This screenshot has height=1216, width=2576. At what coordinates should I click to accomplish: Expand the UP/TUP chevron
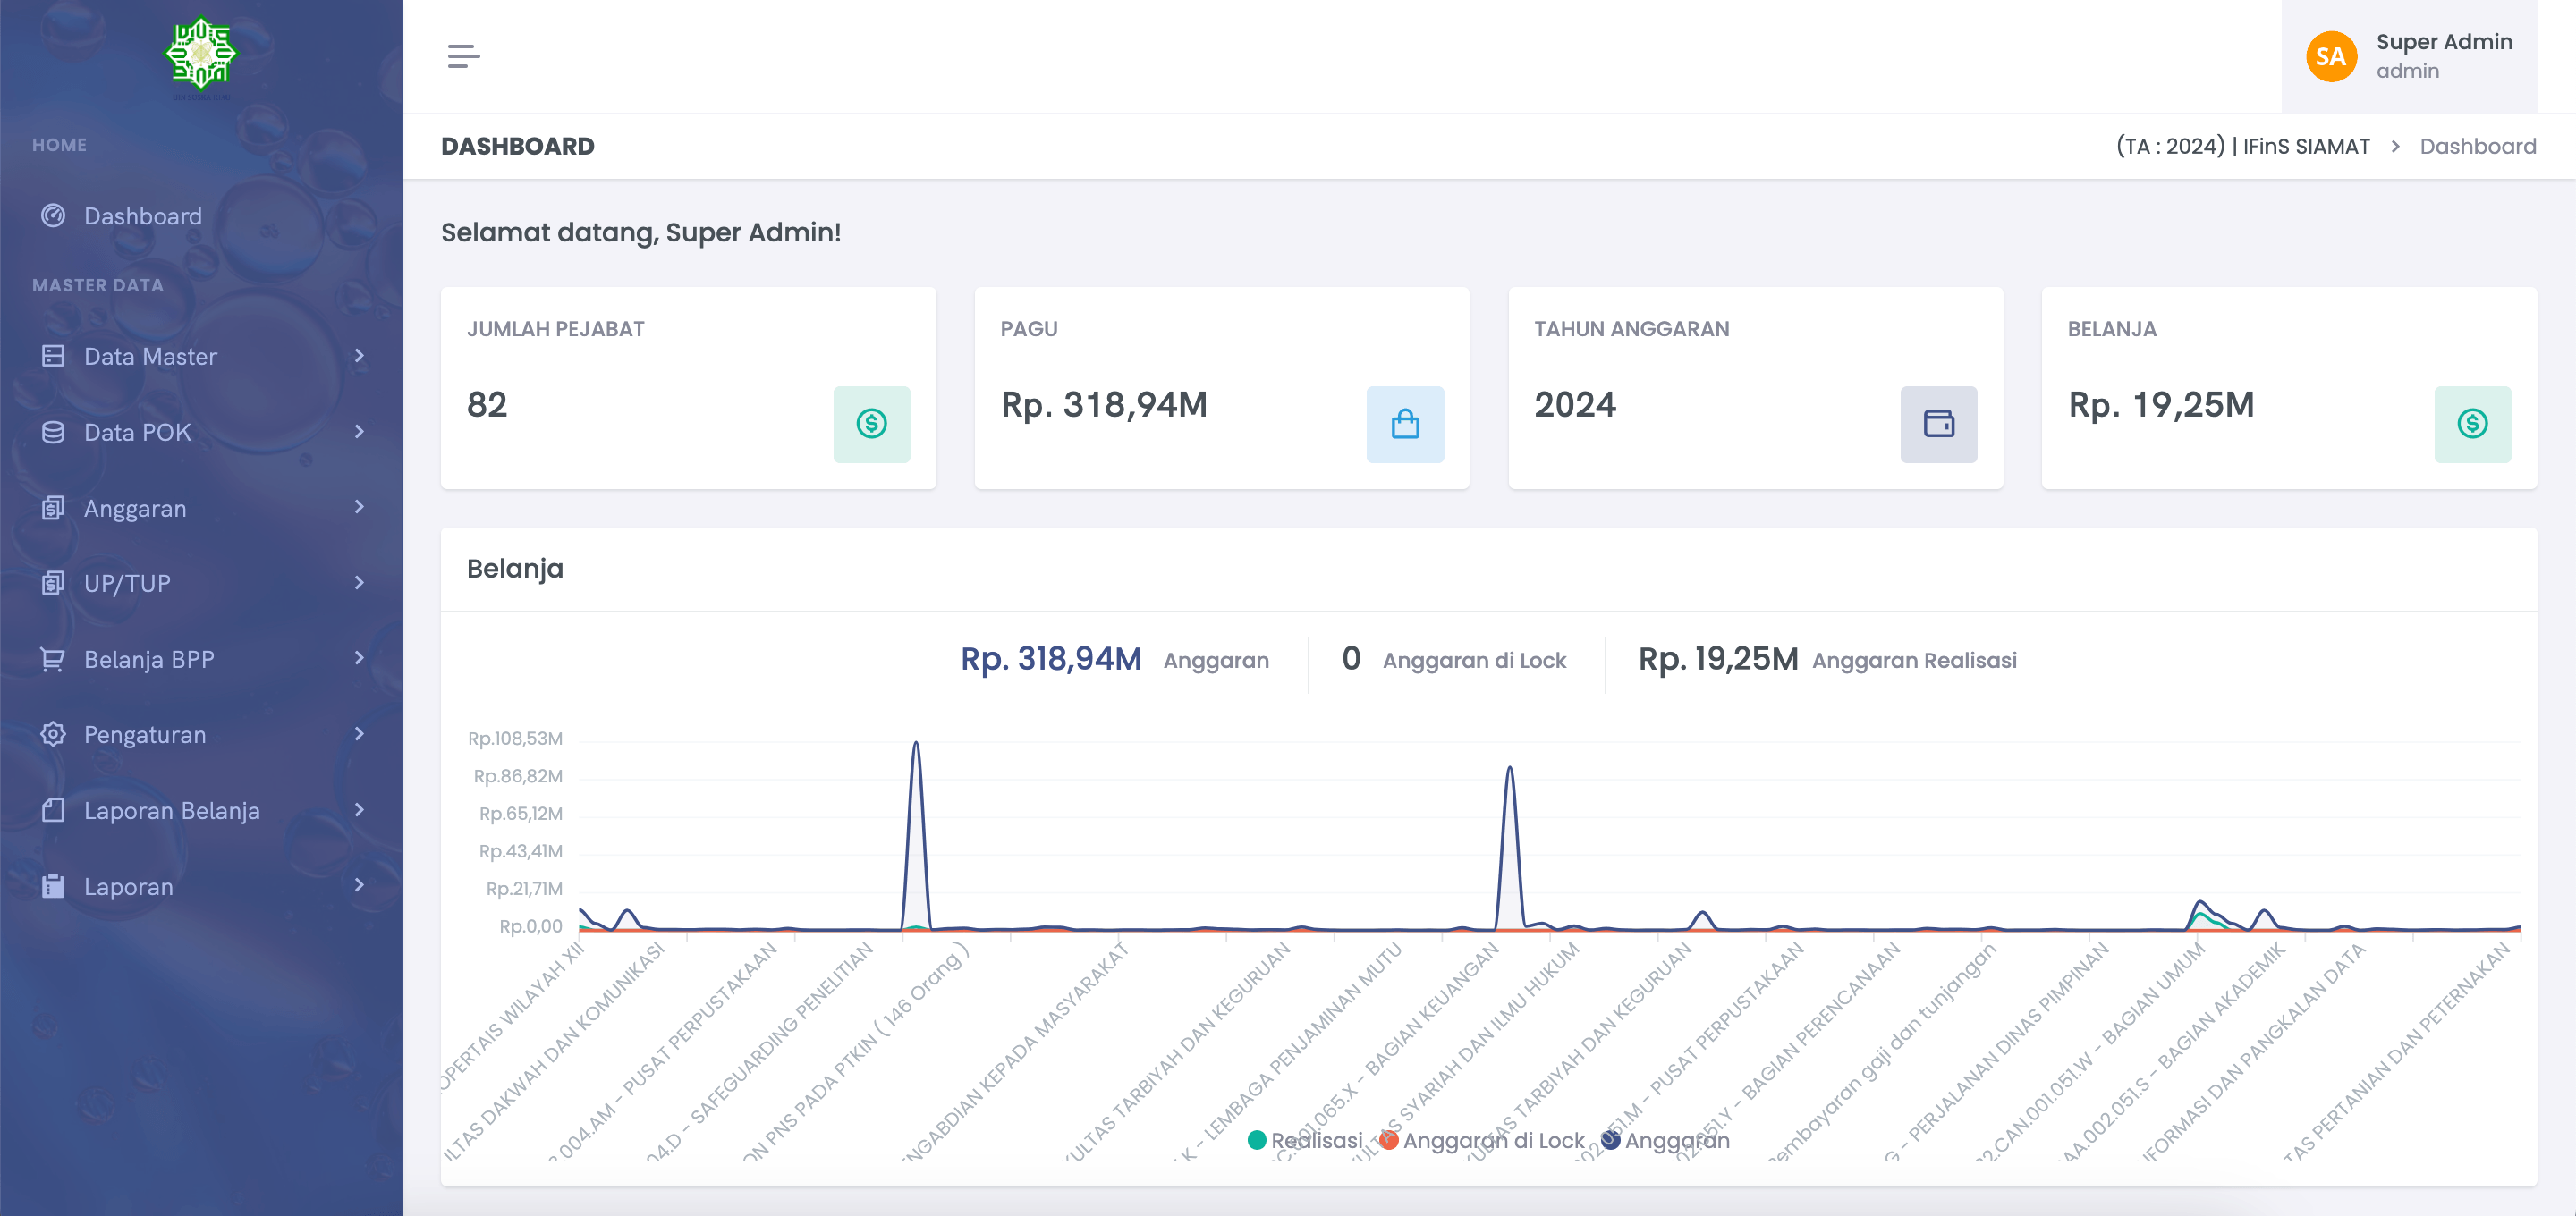(359, 583)
